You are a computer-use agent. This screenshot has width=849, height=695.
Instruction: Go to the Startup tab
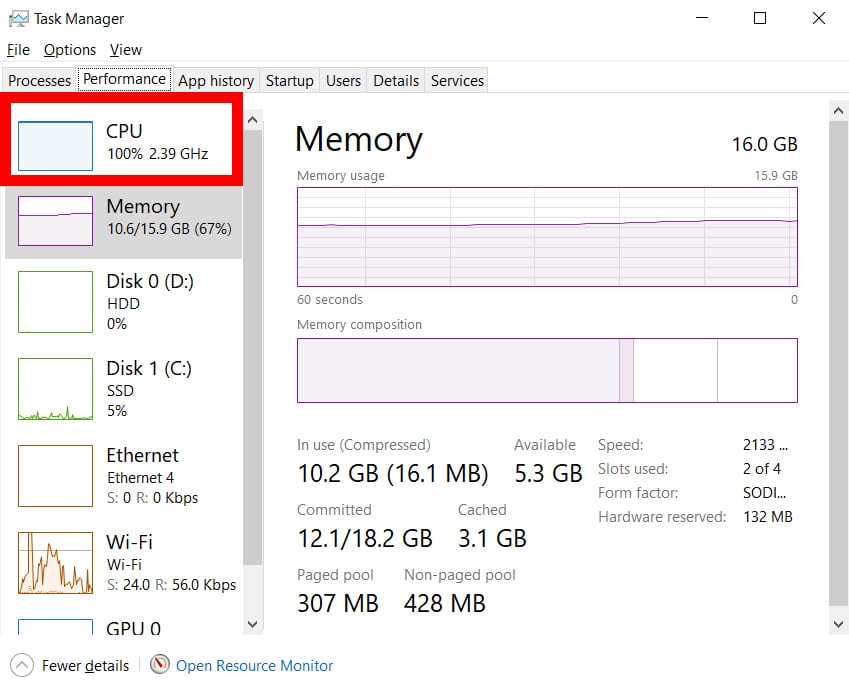(x=290, y=81)
